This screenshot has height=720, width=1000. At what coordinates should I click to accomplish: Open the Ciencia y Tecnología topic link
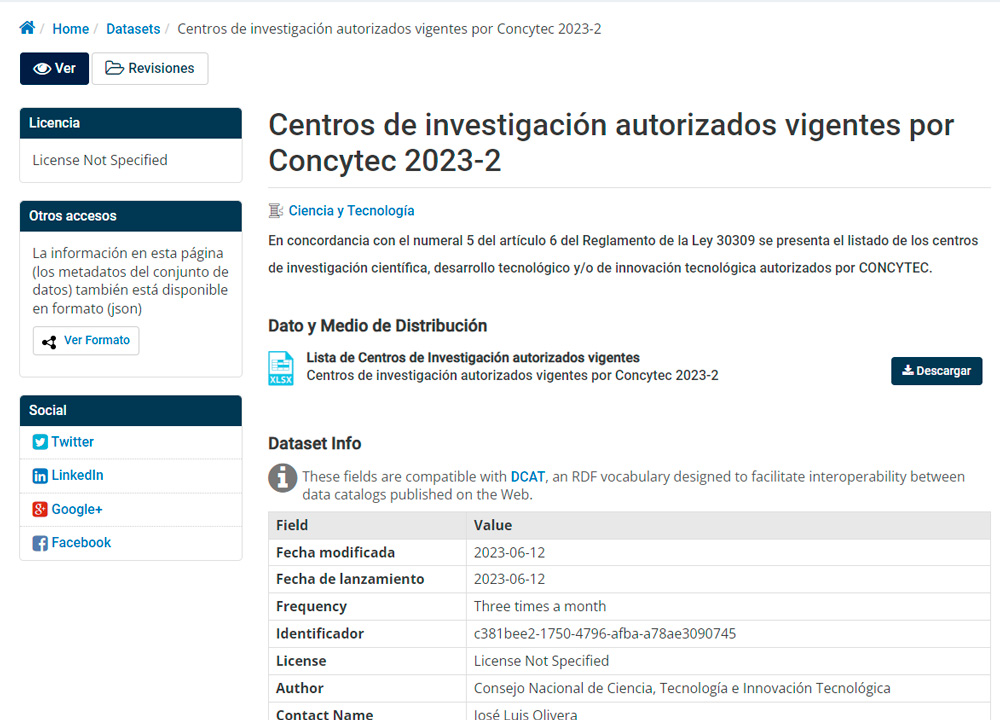351,210
